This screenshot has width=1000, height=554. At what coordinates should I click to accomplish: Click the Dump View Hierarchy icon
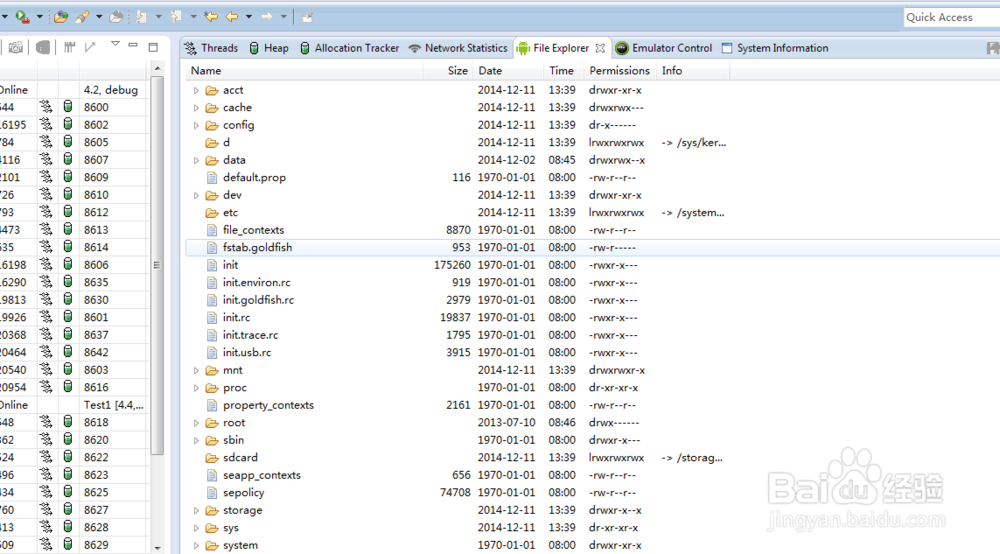[70, 48]
